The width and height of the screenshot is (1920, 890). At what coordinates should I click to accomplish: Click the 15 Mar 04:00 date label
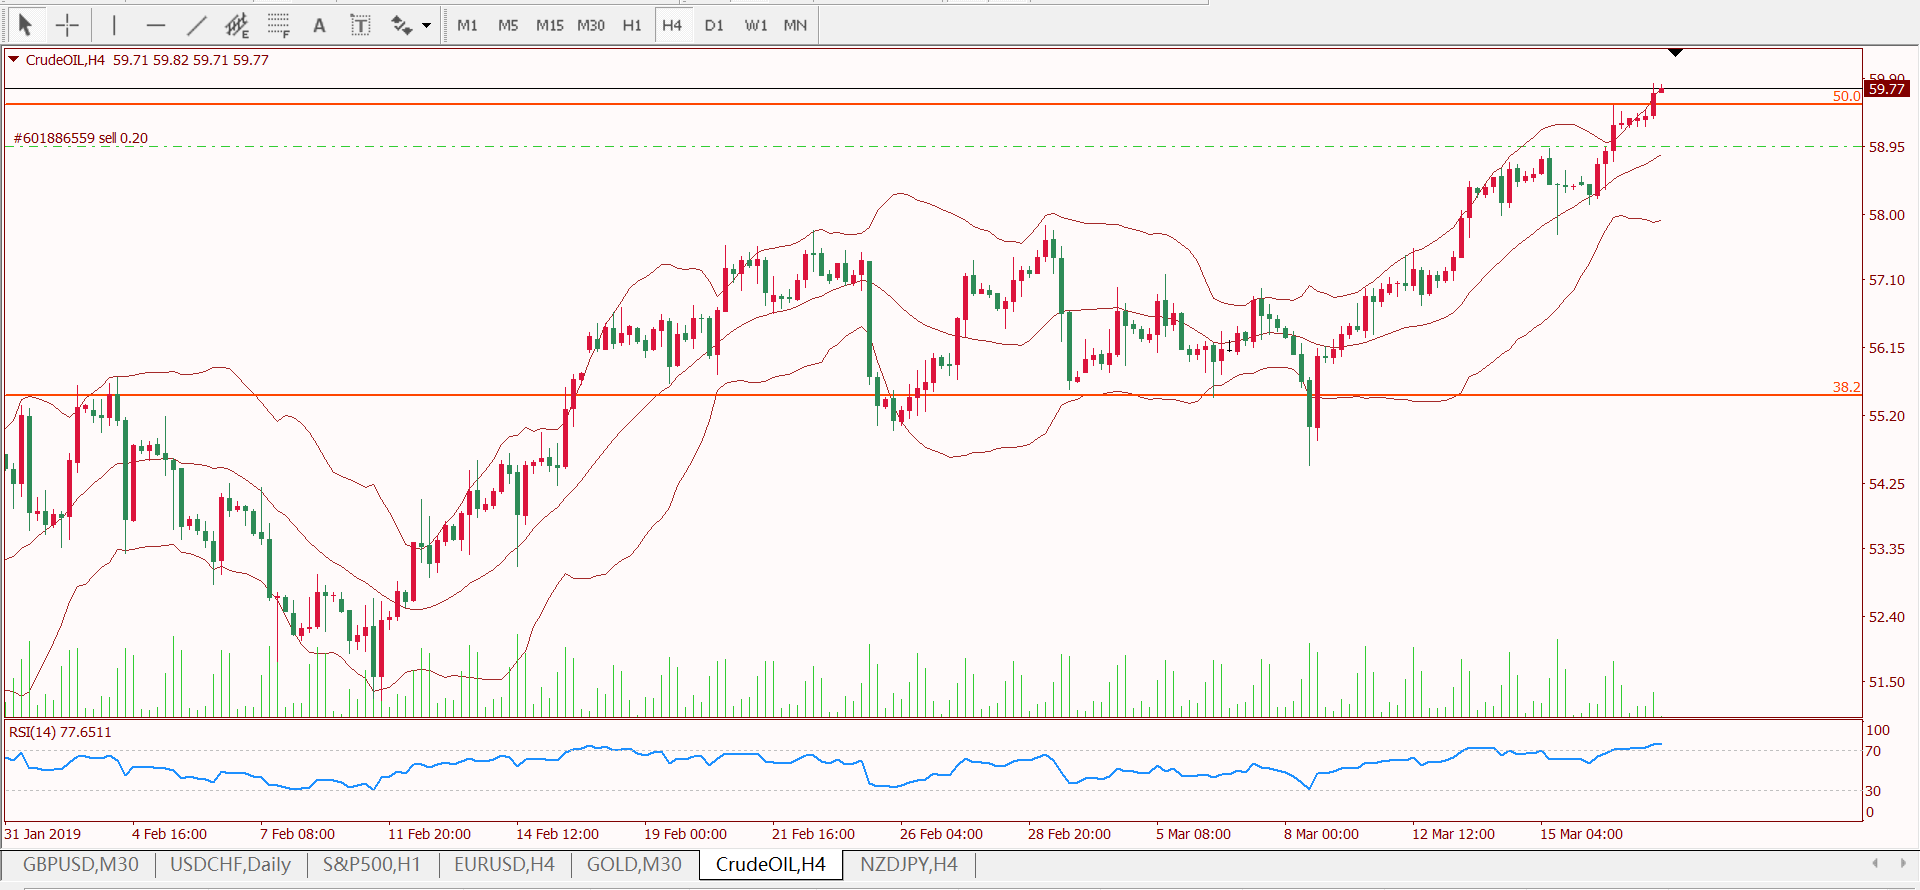click(1581, 834)
